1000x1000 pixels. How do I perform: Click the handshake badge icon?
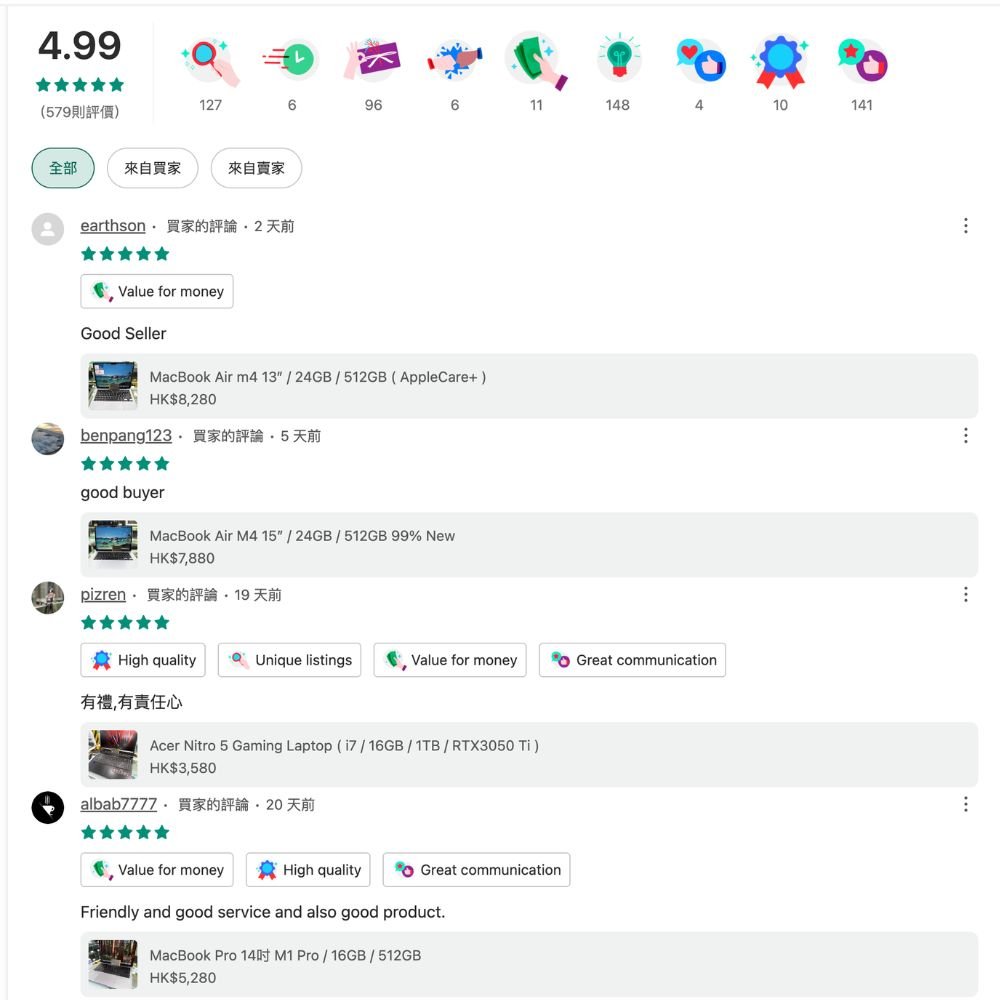[x=455, y=62]
